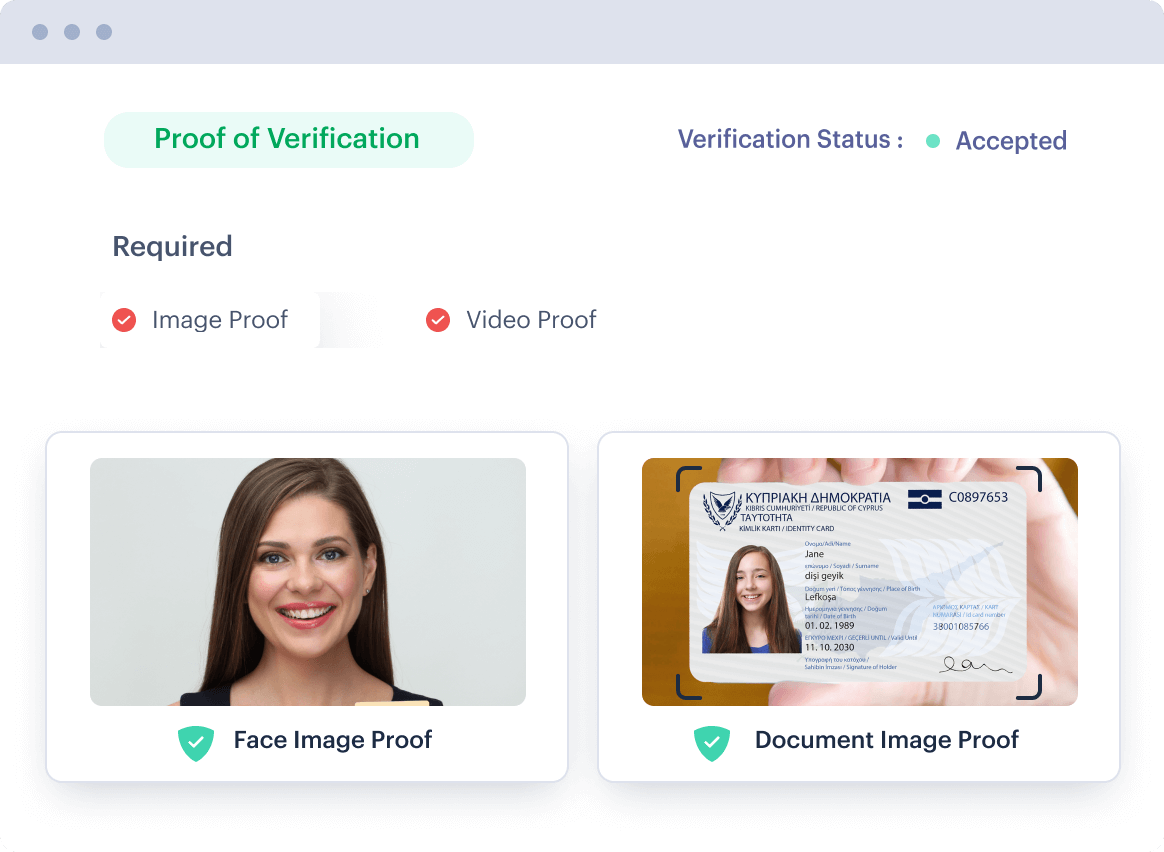Select the Video Proof tab
Viewport: 1164px width, 852px height.
530,320
